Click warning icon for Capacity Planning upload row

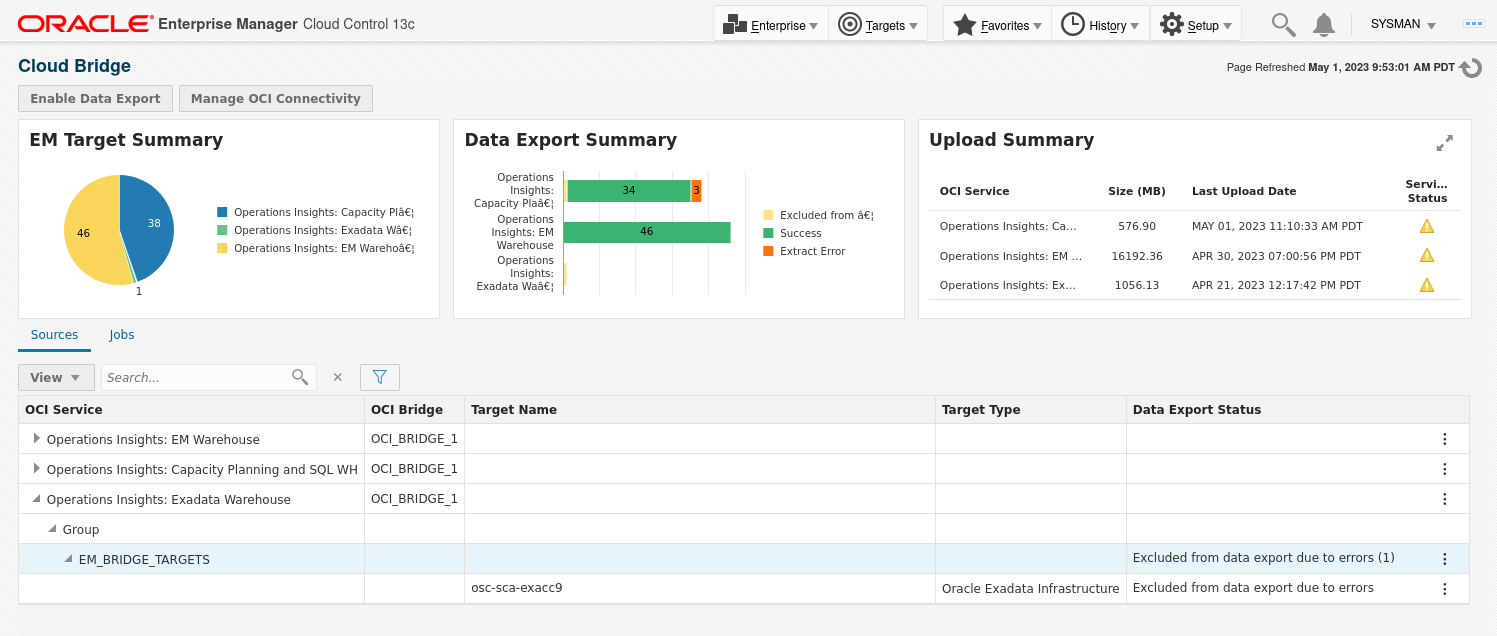click(1427, 226)
